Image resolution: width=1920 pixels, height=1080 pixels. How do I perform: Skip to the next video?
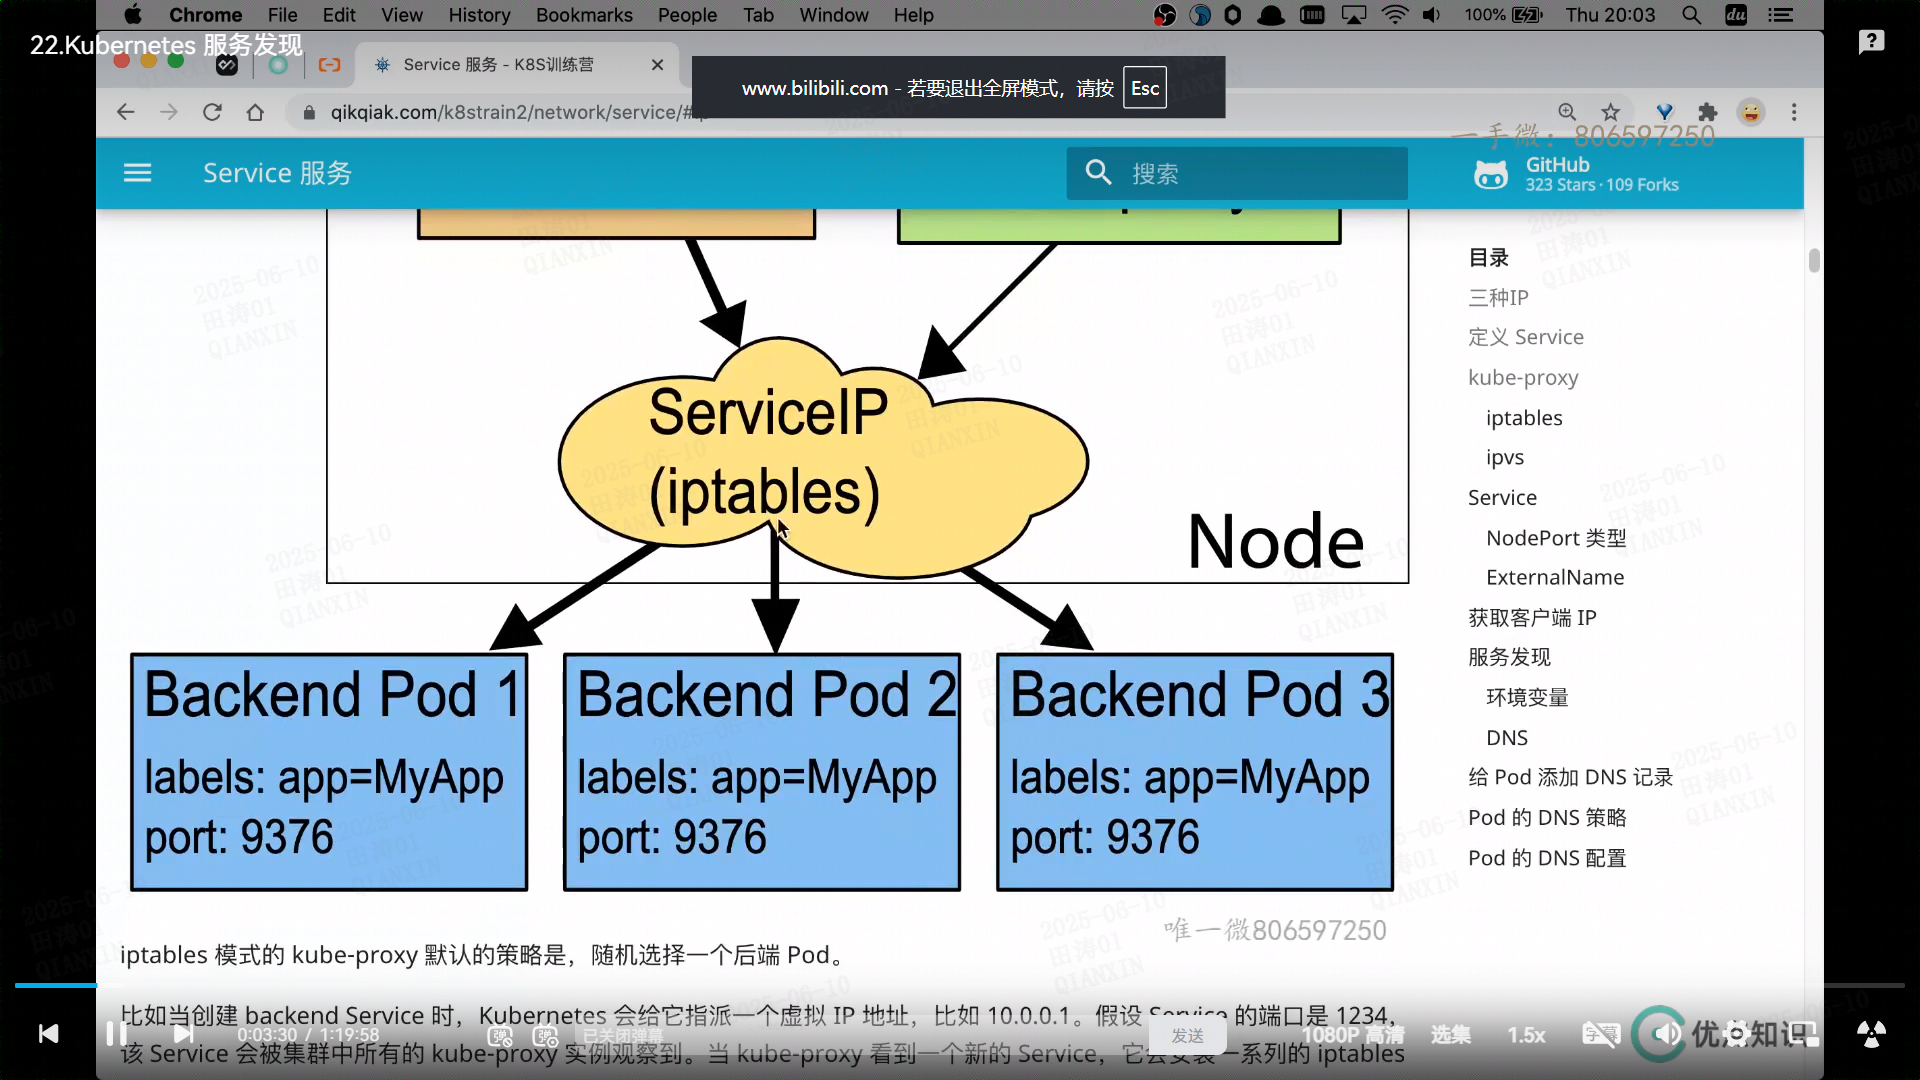point(184,1033)
